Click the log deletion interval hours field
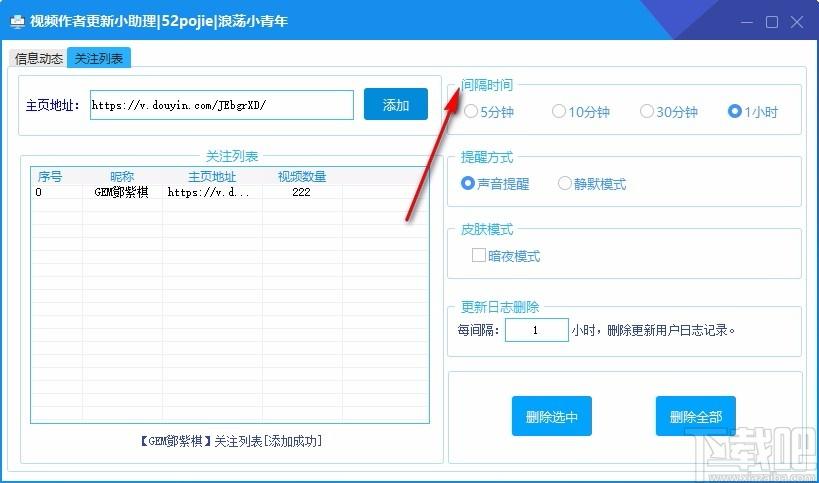819x483 pixels. 536,330
